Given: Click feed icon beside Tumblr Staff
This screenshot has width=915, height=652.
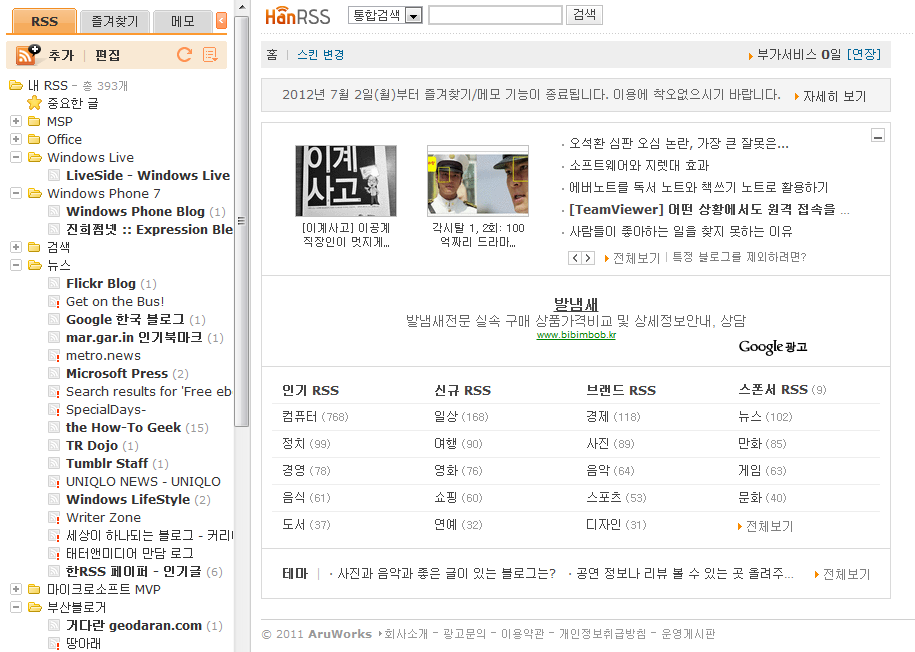Looking at the screenshot, I should [x=54, y=463].
